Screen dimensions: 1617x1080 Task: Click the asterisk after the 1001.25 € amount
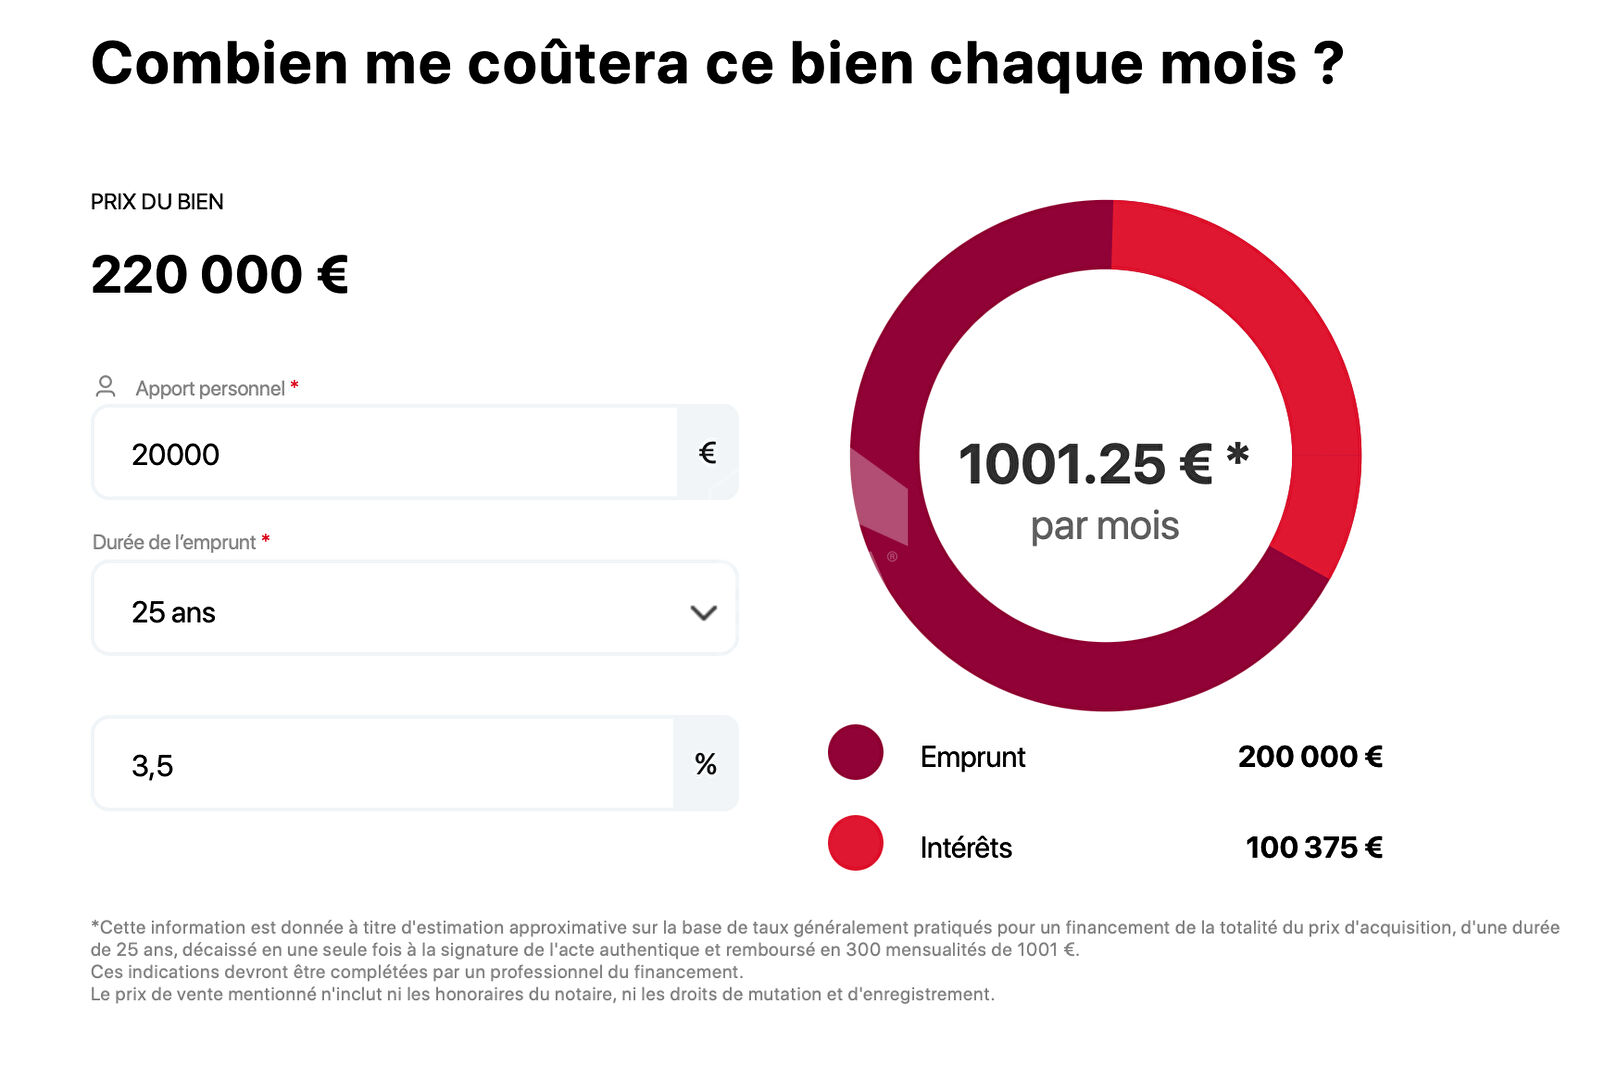(x=1237, y=456)
